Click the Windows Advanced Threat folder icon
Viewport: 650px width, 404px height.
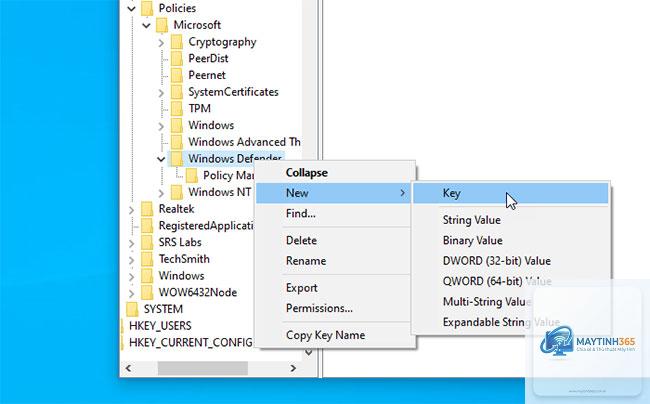[177, 142]
